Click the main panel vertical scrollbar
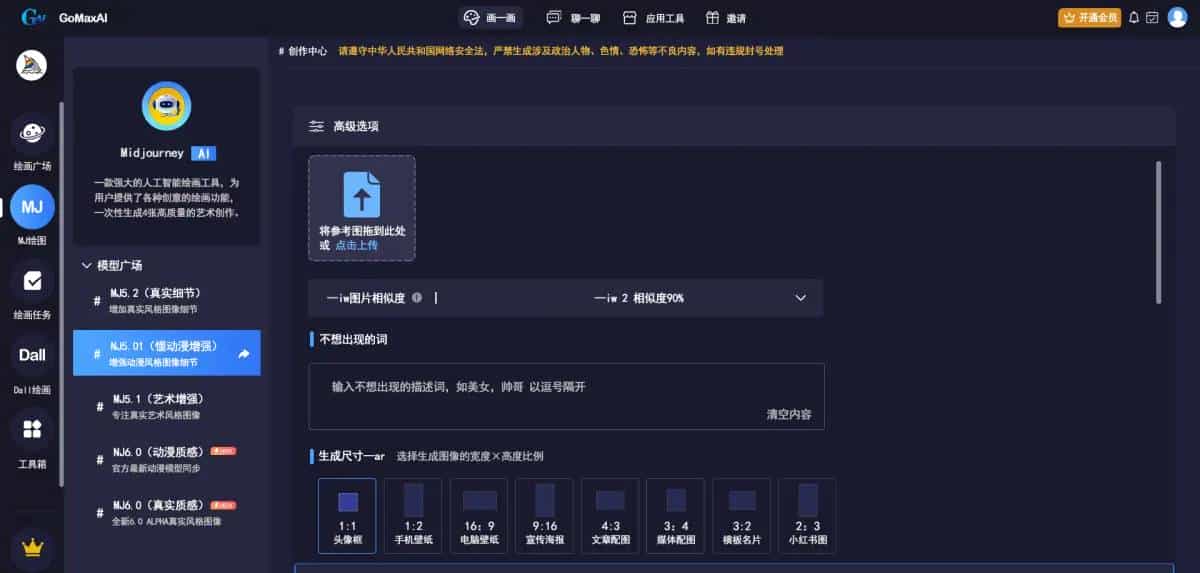This screenshot has height=573, width=1200. tap(1158, 232)
